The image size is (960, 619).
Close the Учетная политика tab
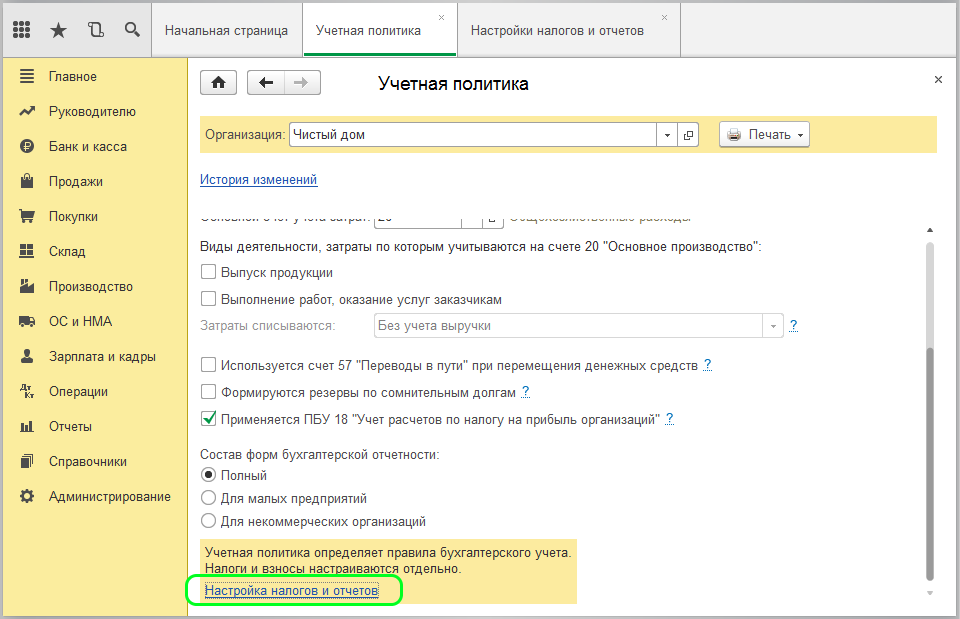coord(441,18)
